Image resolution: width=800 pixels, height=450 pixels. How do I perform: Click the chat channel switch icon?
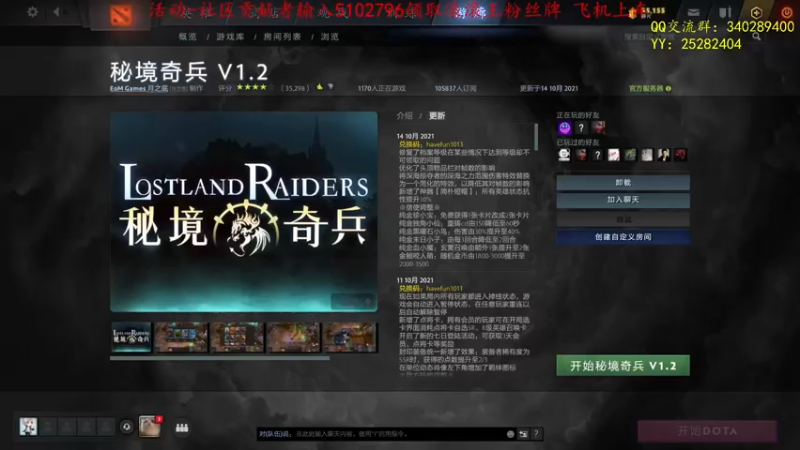(x=523, y=434)
